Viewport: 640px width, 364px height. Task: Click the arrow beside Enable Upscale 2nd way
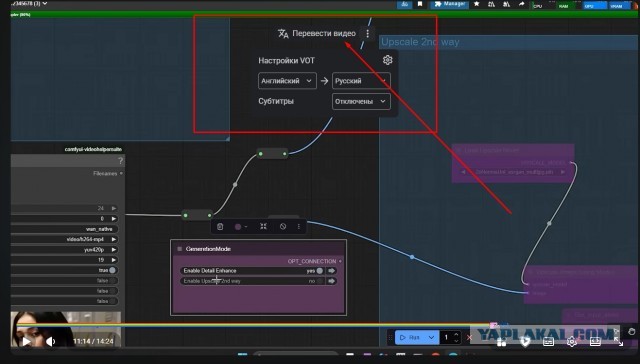[x=331, y=281]
